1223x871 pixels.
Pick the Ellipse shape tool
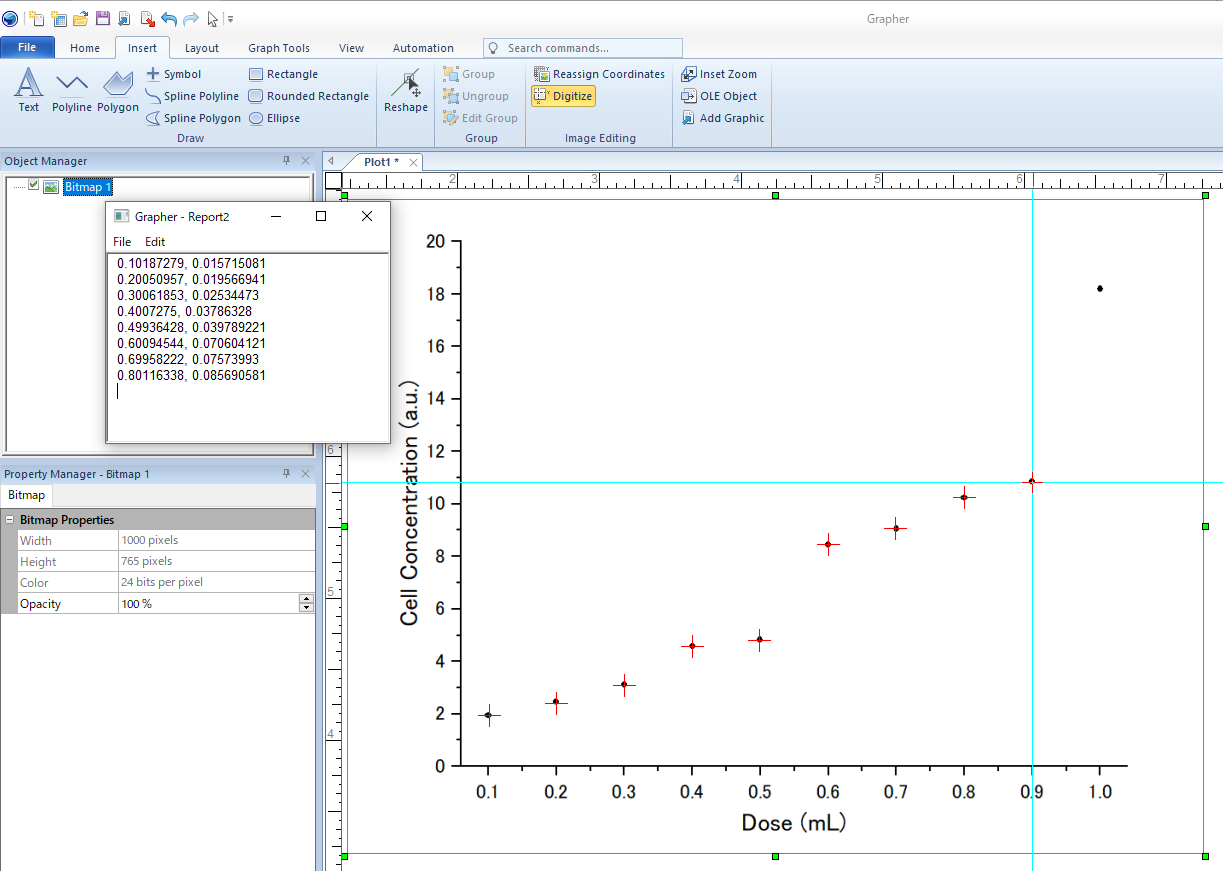coord(274,118)
